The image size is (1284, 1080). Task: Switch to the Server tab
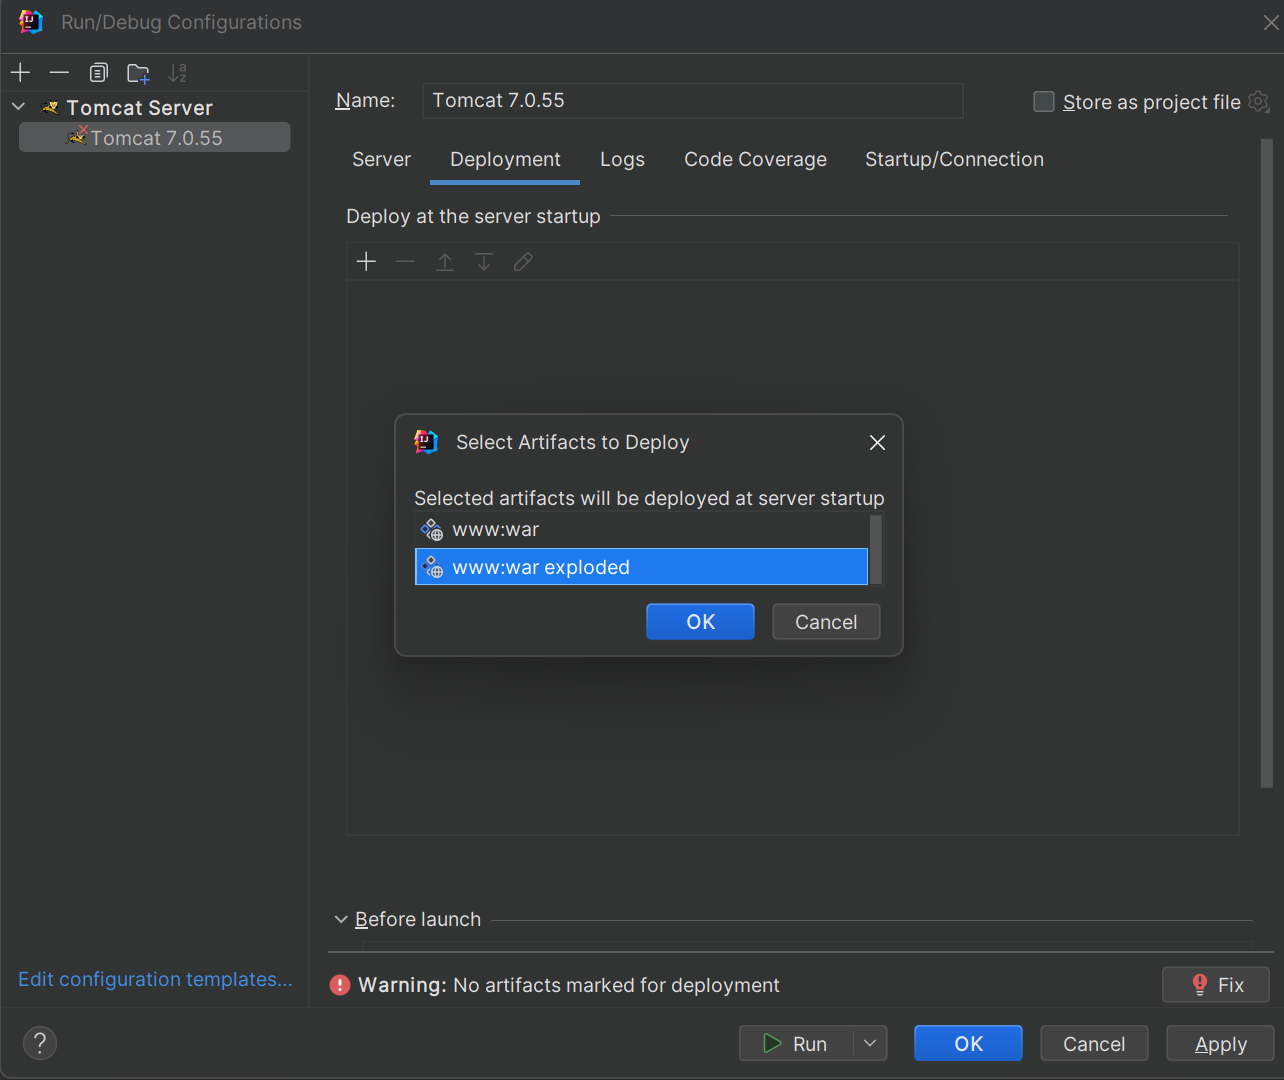pyautogui.click(x=381, y=159)
